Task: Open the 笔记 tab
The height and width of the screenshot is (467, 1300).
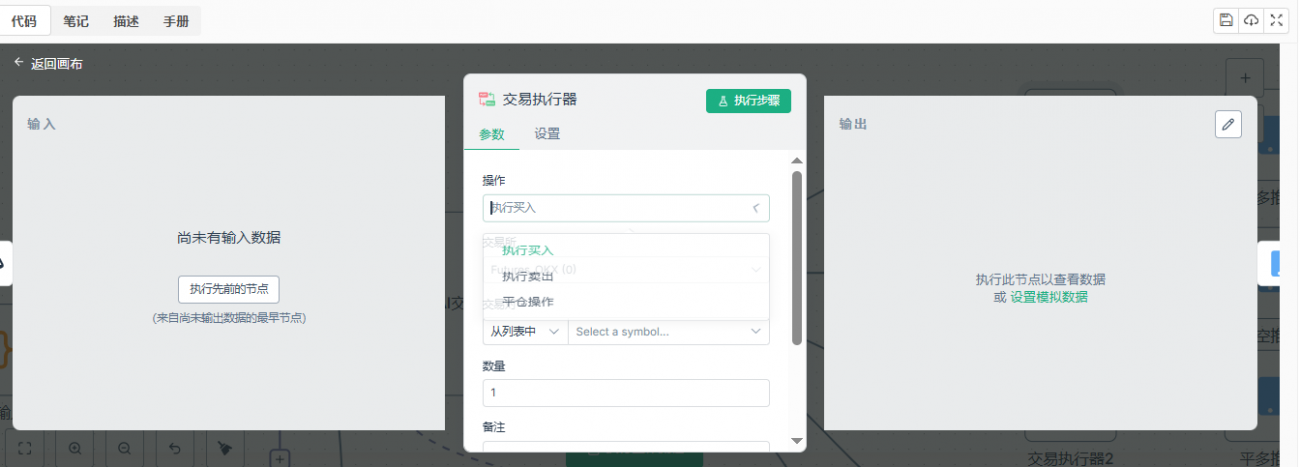Action: click(x=76, y=21)
